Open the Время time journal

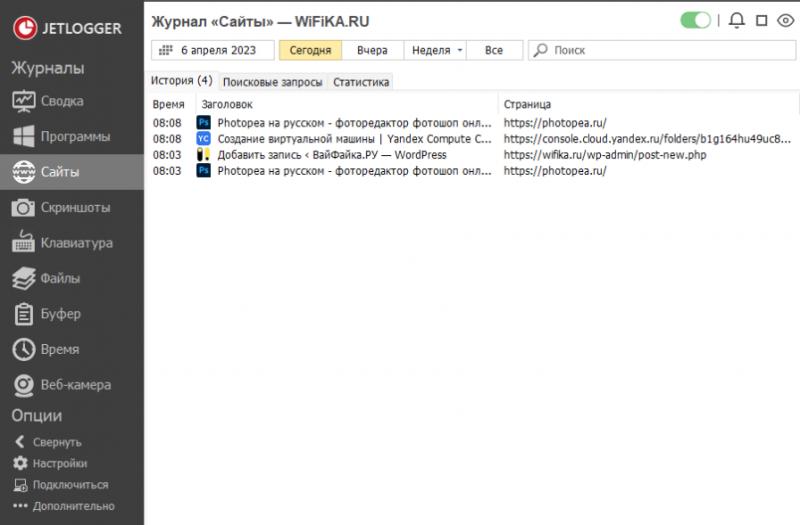point(62,349)
